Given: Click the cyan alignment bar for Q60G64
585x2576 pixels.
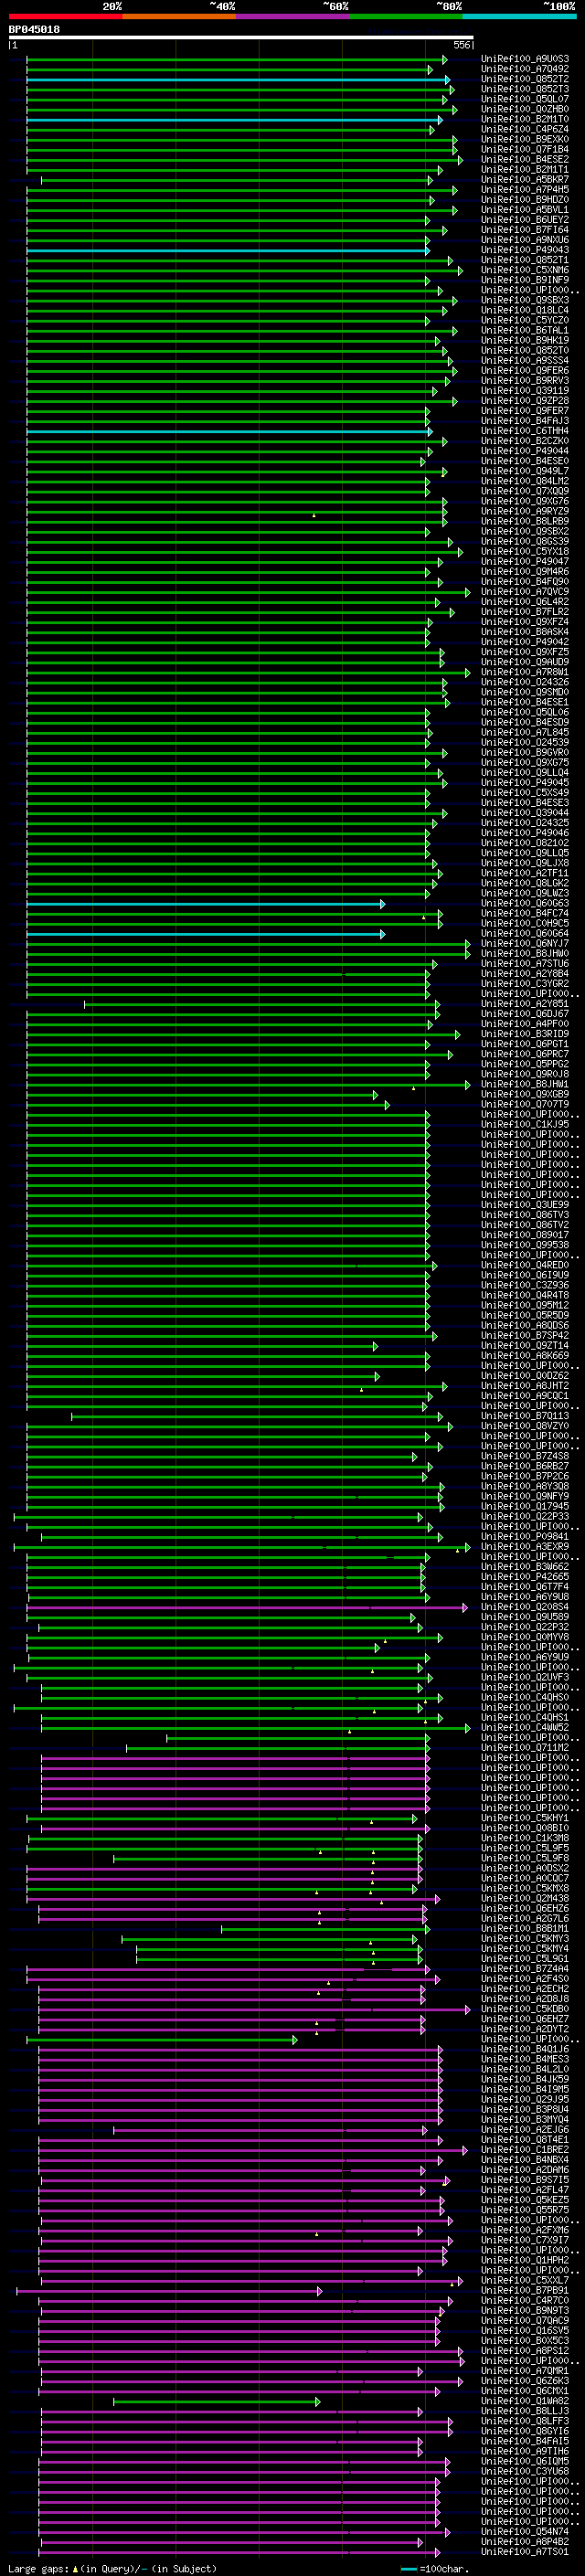Looking at the screenshot, I should 205,934.
